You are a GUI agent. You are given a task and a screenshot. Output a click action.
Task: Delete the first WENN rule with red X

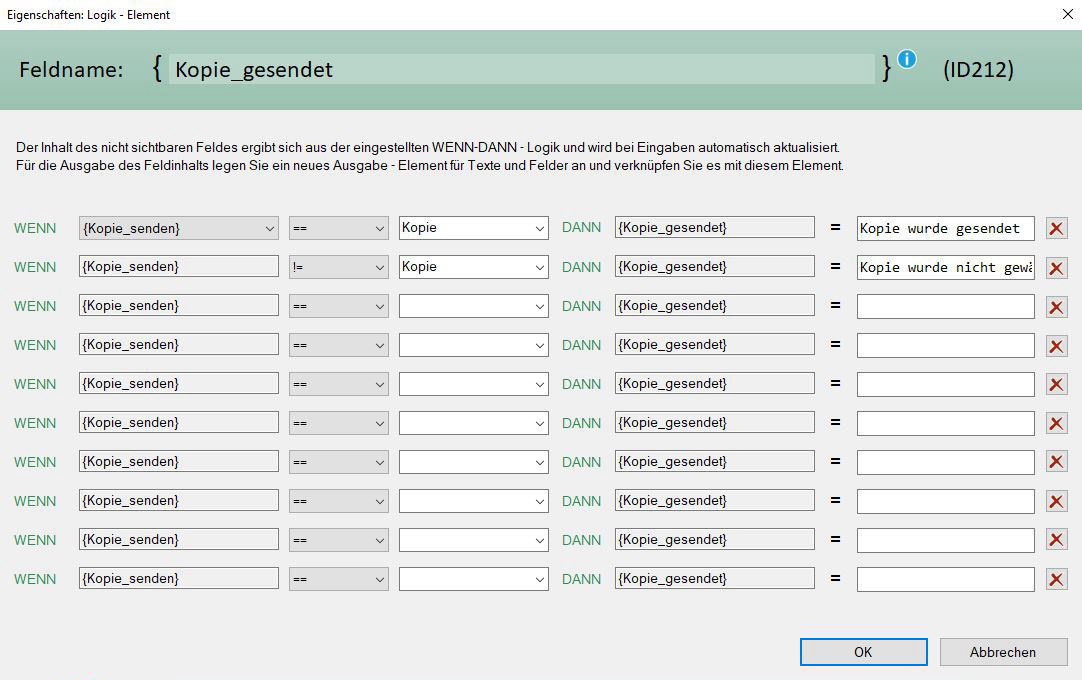click(1056, 229)
